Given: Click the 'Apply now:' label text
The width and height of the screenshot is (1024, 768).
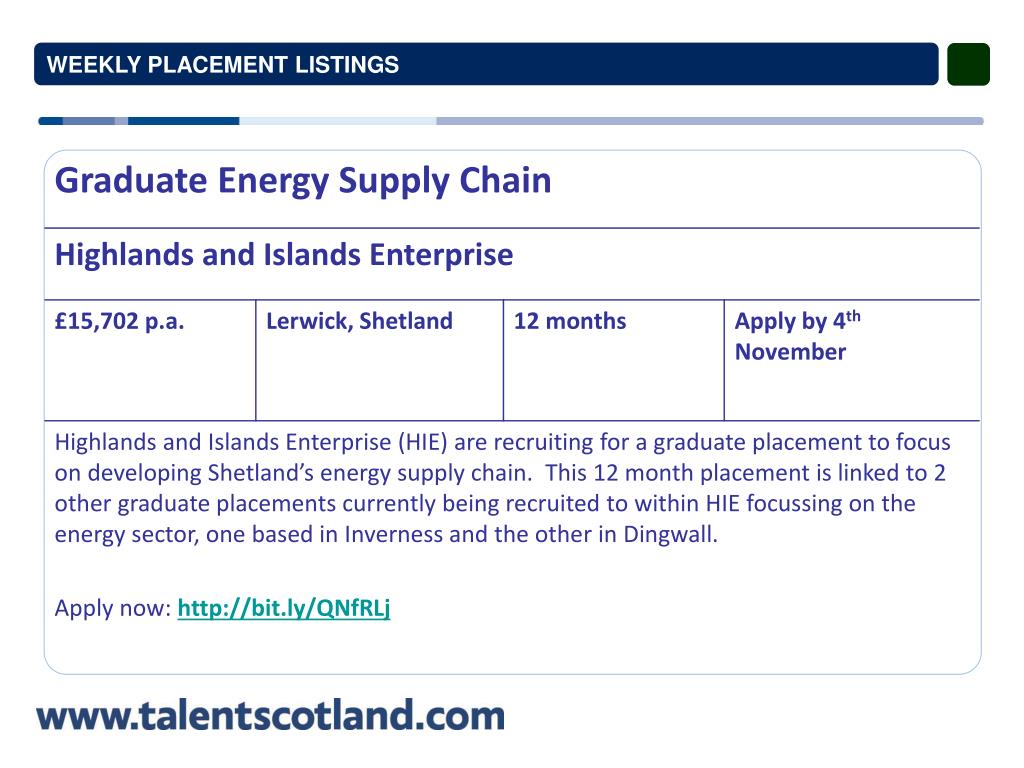Looking at the screenshot, I should pos(113,608).
